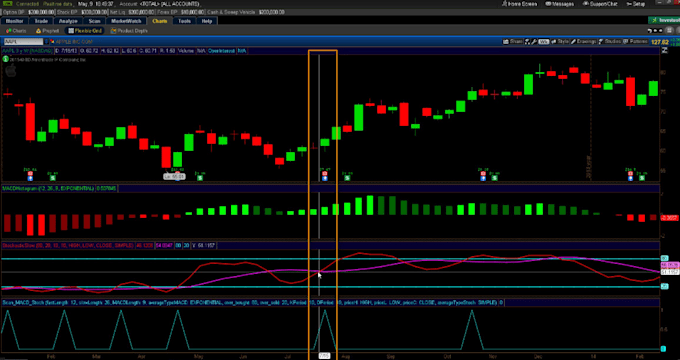
Task: Open the Monitor tab
Action: [14, 21]
